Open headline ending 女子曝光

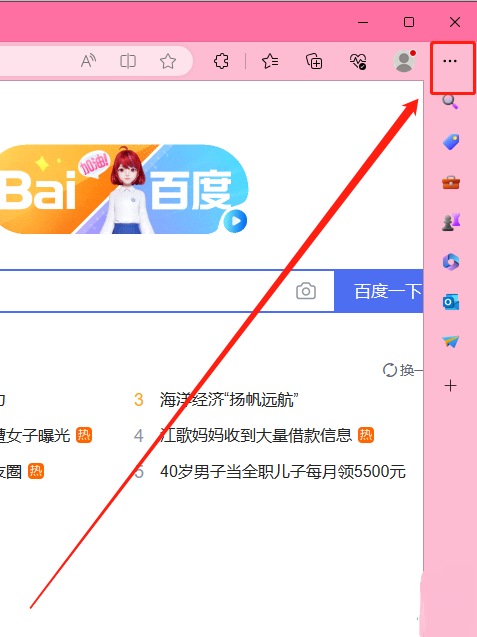tap(35, 436)
